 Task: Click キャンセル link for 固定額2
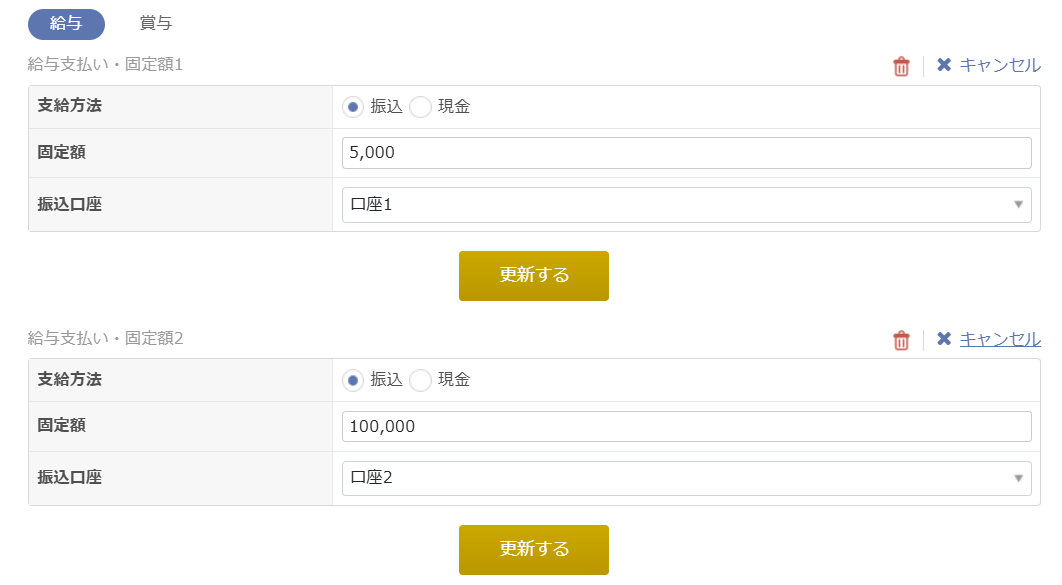[x=1000, y=339]
